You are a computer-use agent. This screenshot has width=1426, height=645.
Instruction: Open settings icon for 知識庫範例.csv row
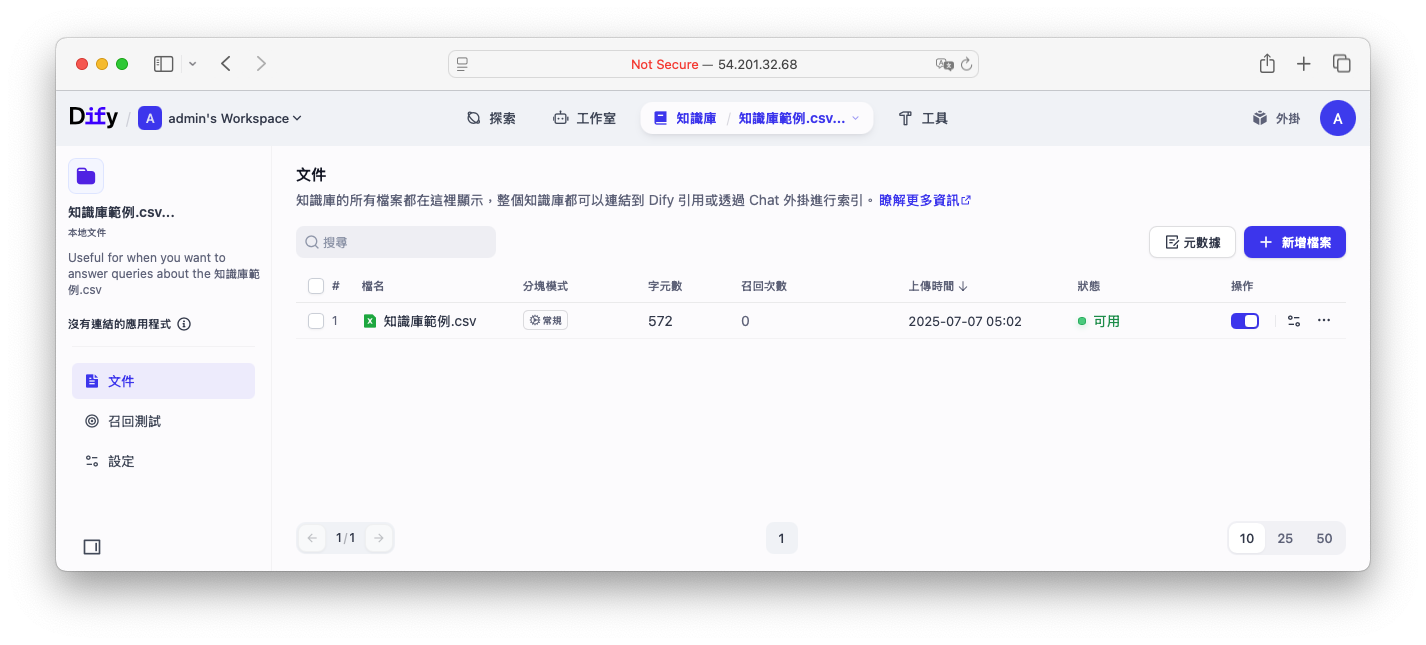1294,321
